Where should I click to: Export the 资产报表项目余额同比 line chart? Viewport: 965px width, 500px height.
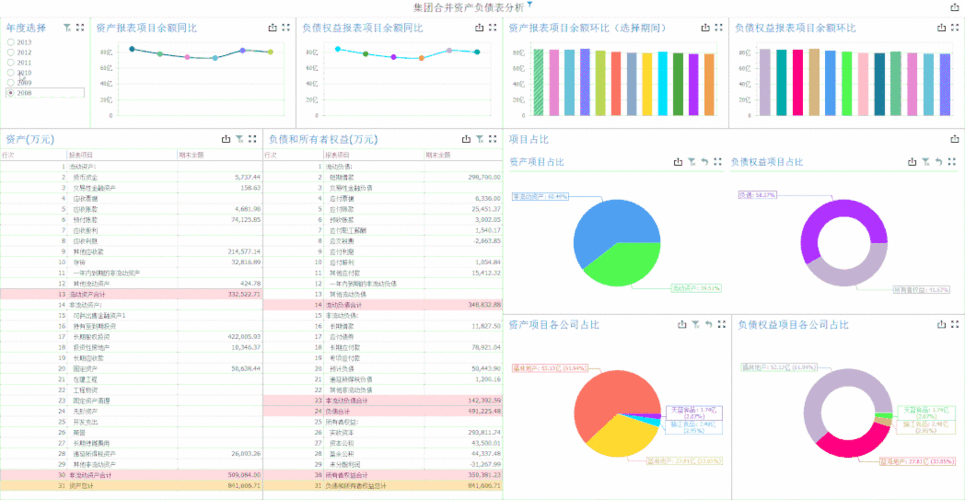click(272, 28)
